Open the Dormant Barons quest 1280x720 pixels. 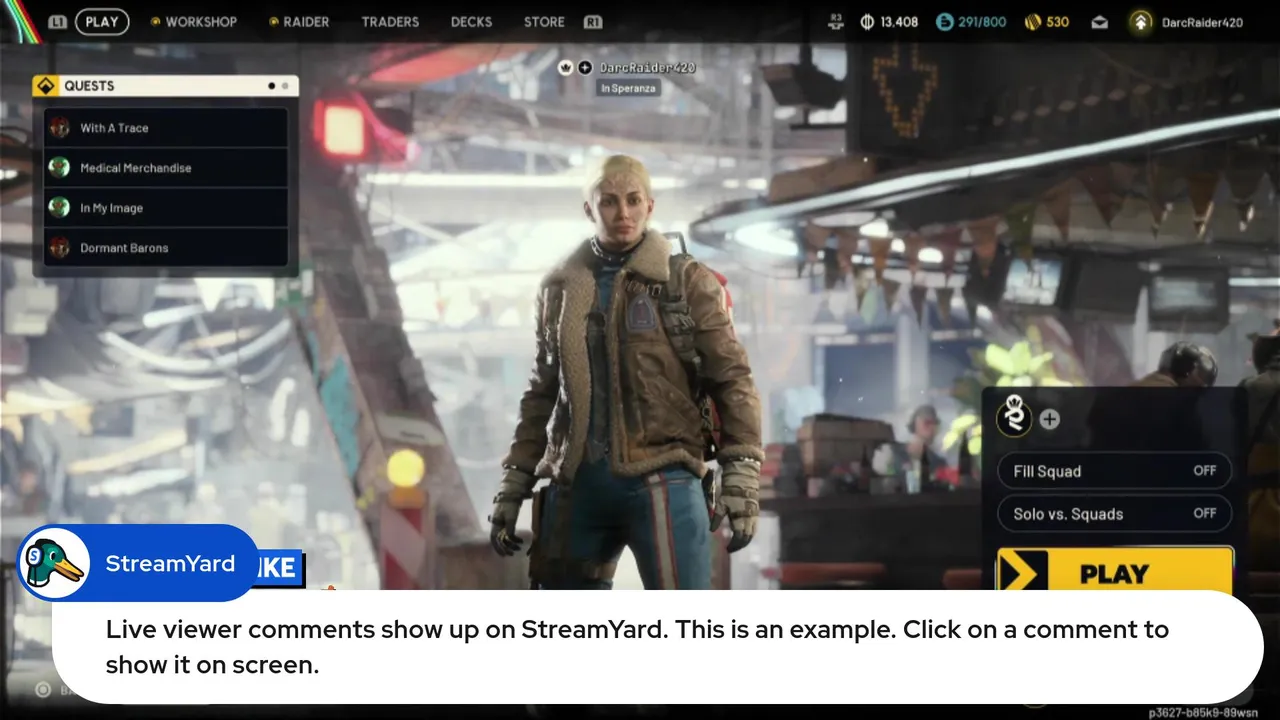tap(166, 248)
